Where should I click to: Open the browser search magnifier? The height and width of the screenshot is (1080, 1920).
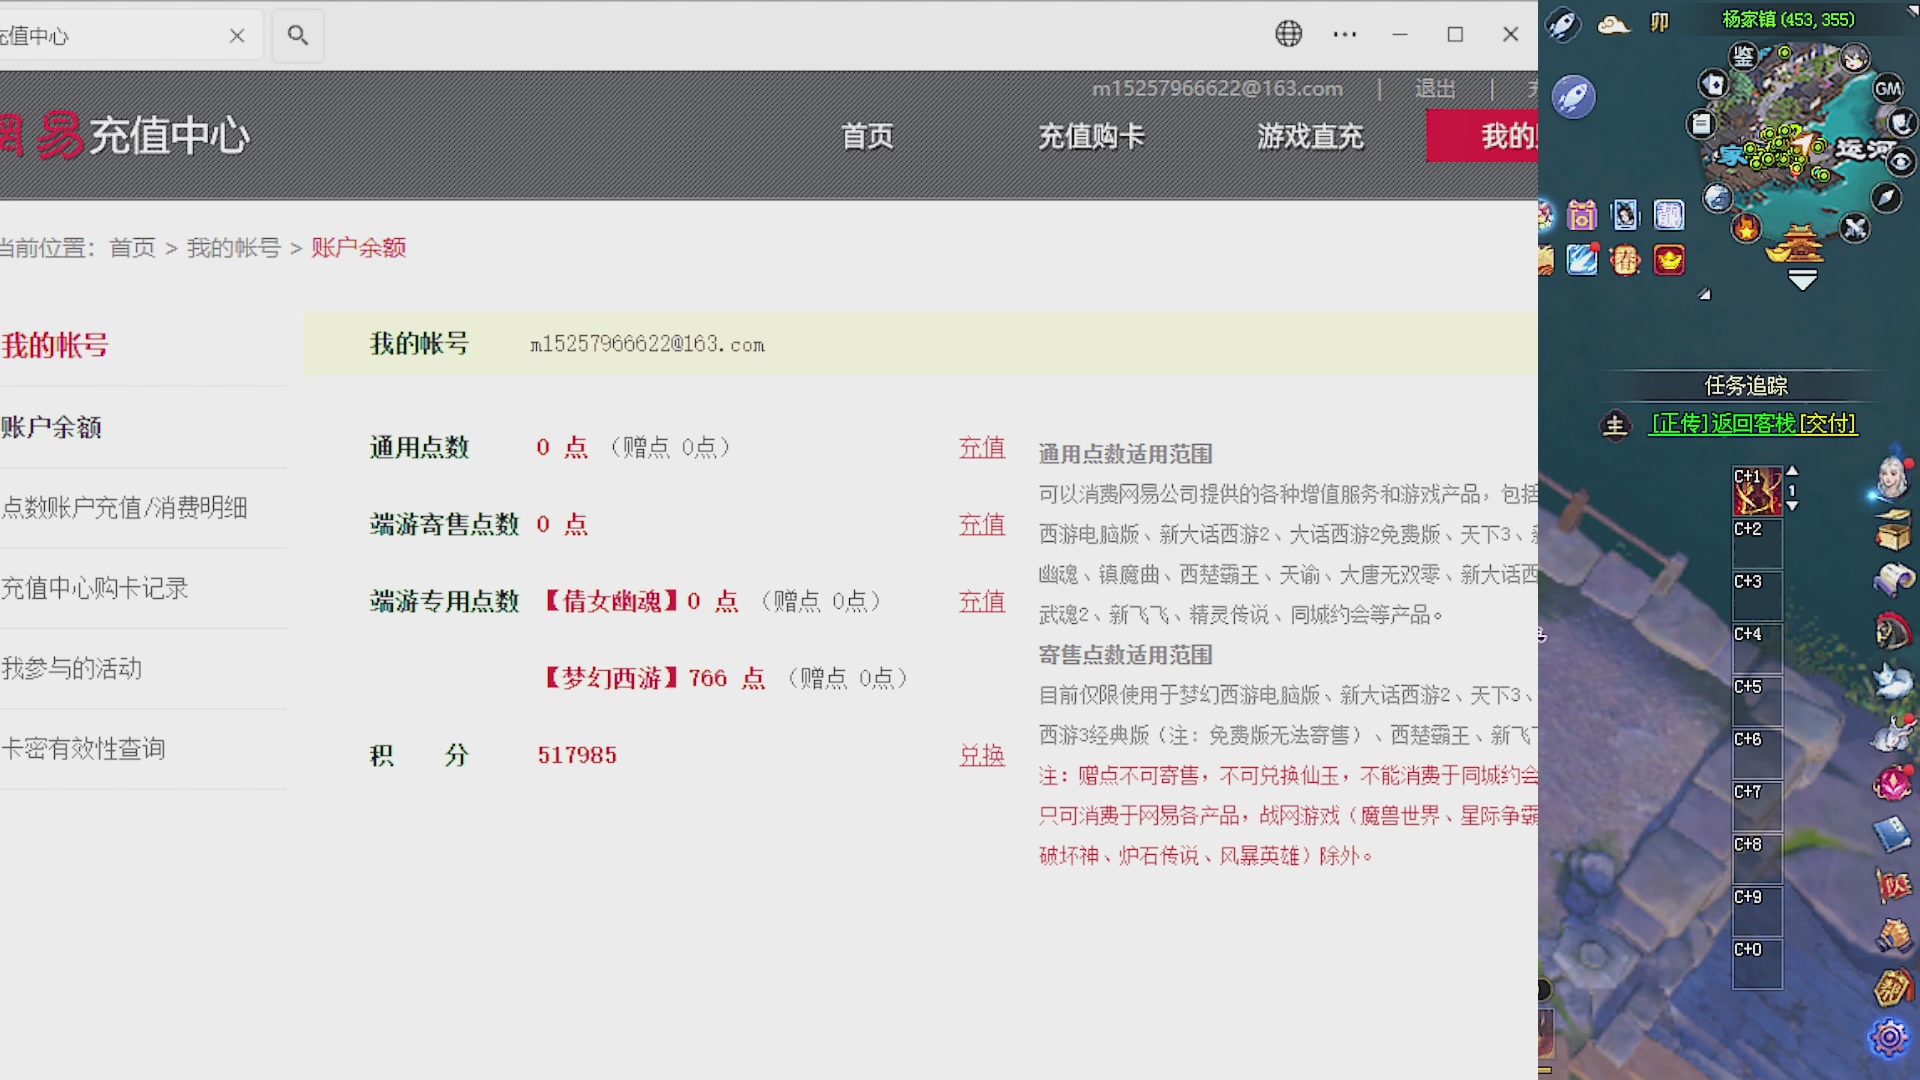coord(297,35)
